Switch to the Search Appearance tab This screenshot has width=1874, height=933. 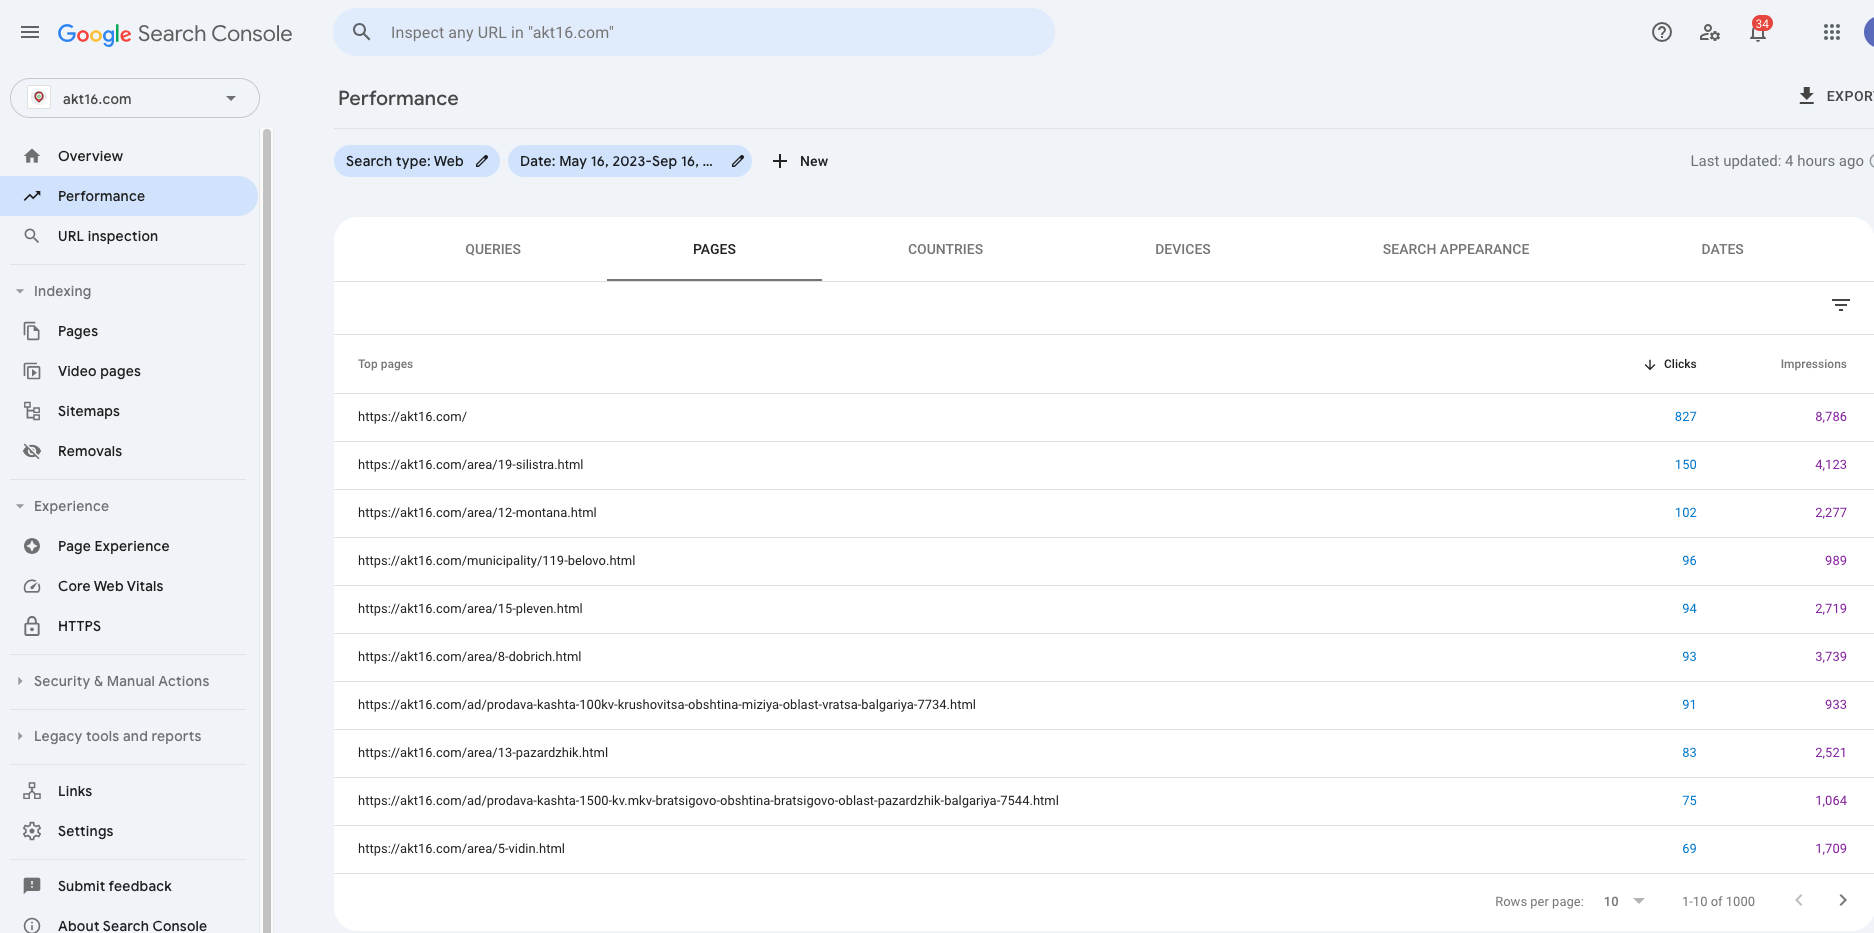(x=1456, y=249)
